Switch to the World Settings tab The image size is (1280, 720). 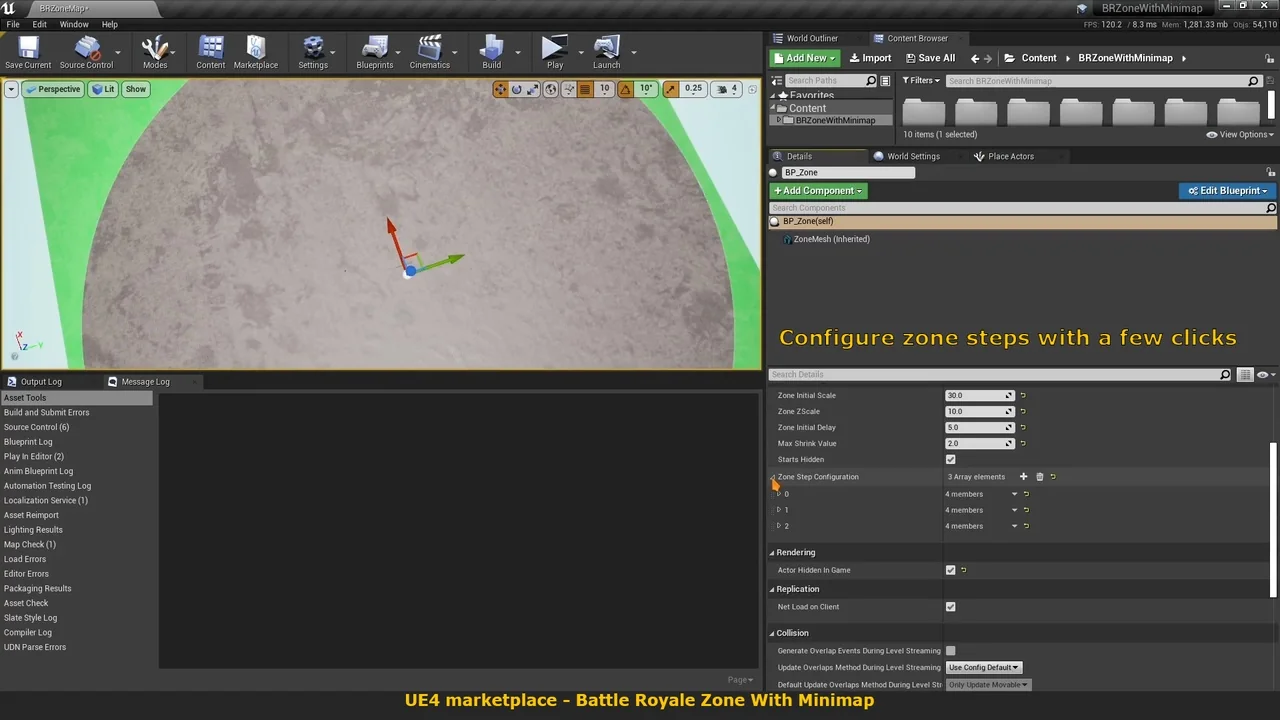907,156
